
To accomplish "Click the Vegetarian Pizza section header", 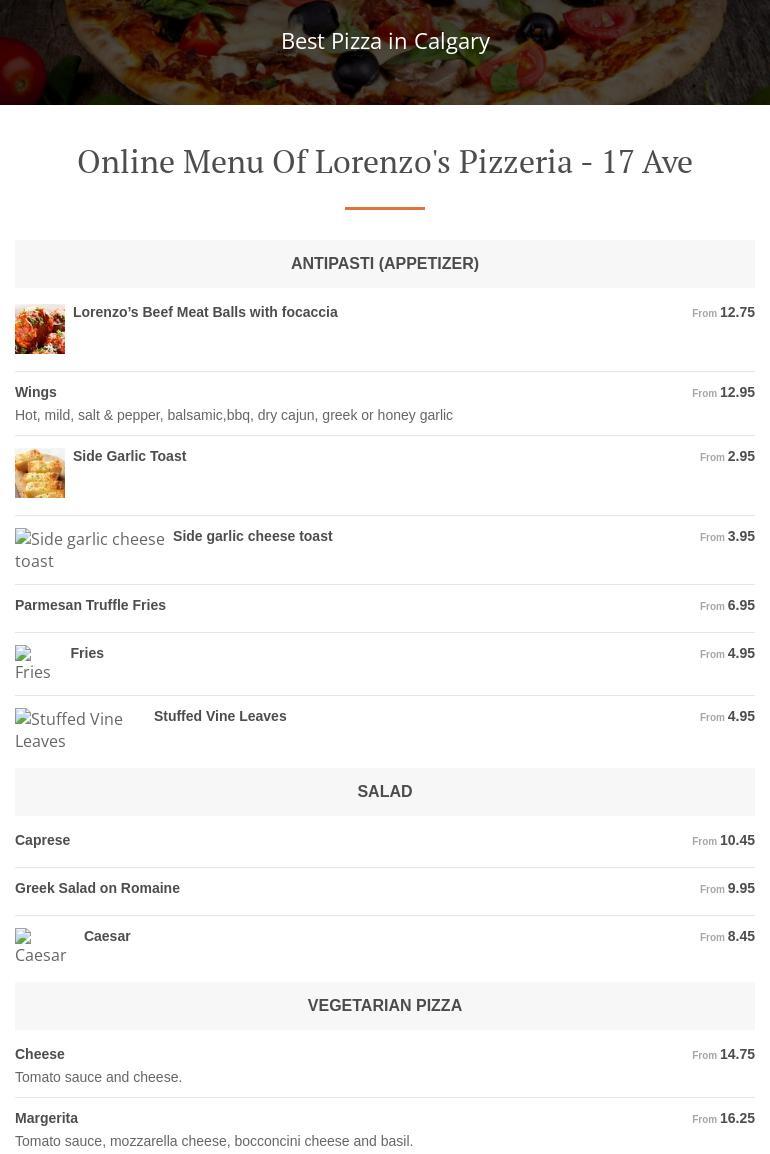I will (x=385, y=1006).
